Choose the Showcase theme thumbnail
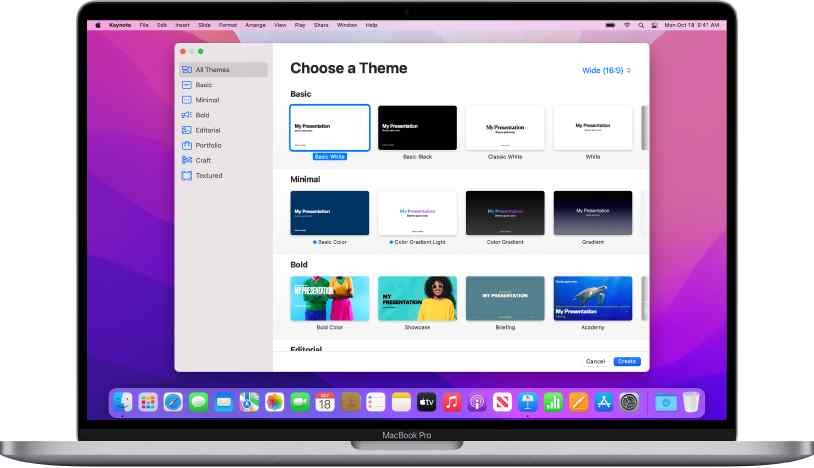The image size is (814, 468). [417, 298]
